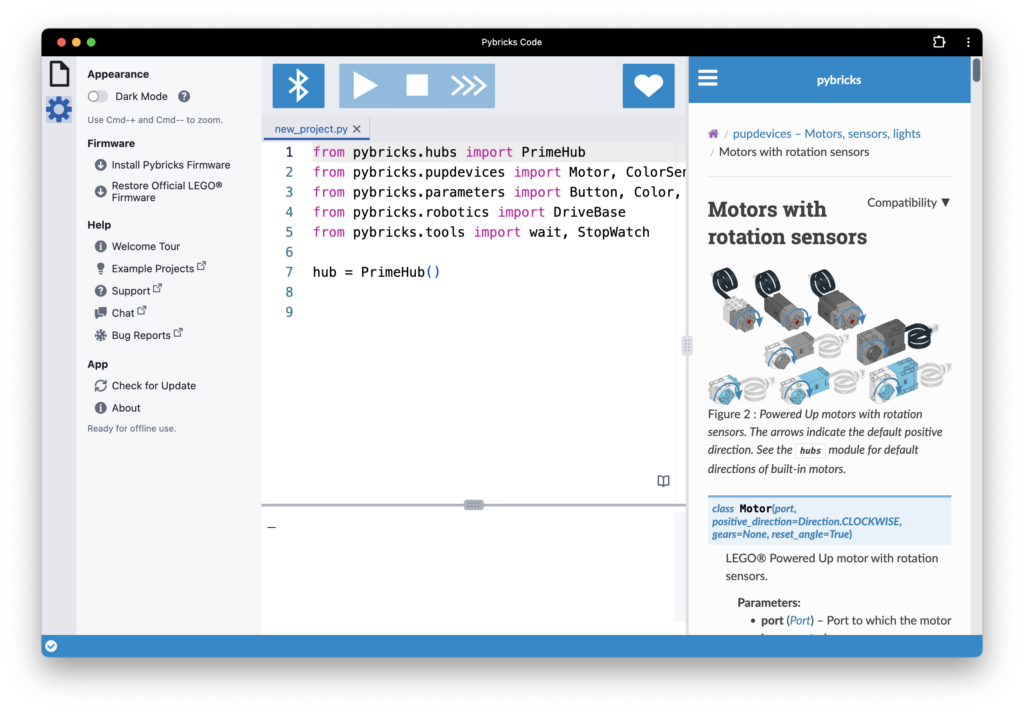Close the new_project.py tab

357,129
